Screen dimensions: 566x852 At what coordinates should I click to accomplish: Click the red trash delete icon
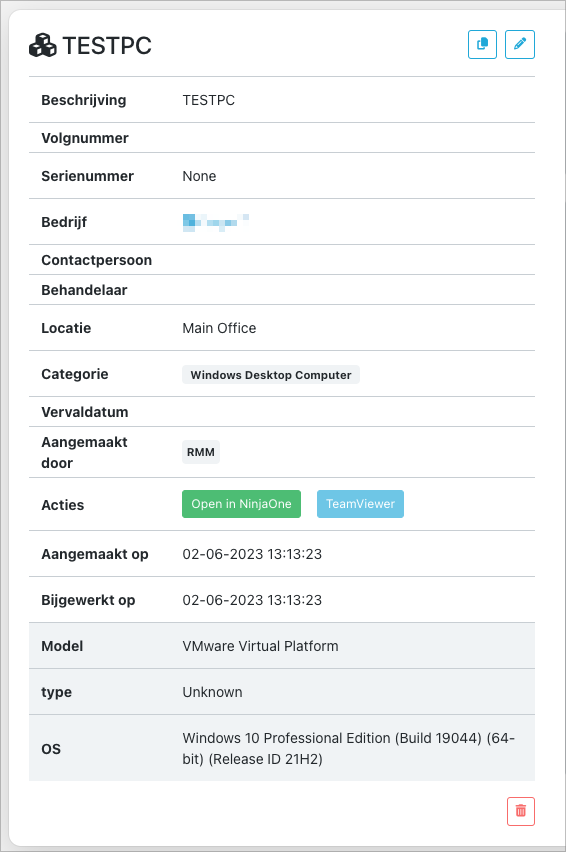tap(521, 811)
